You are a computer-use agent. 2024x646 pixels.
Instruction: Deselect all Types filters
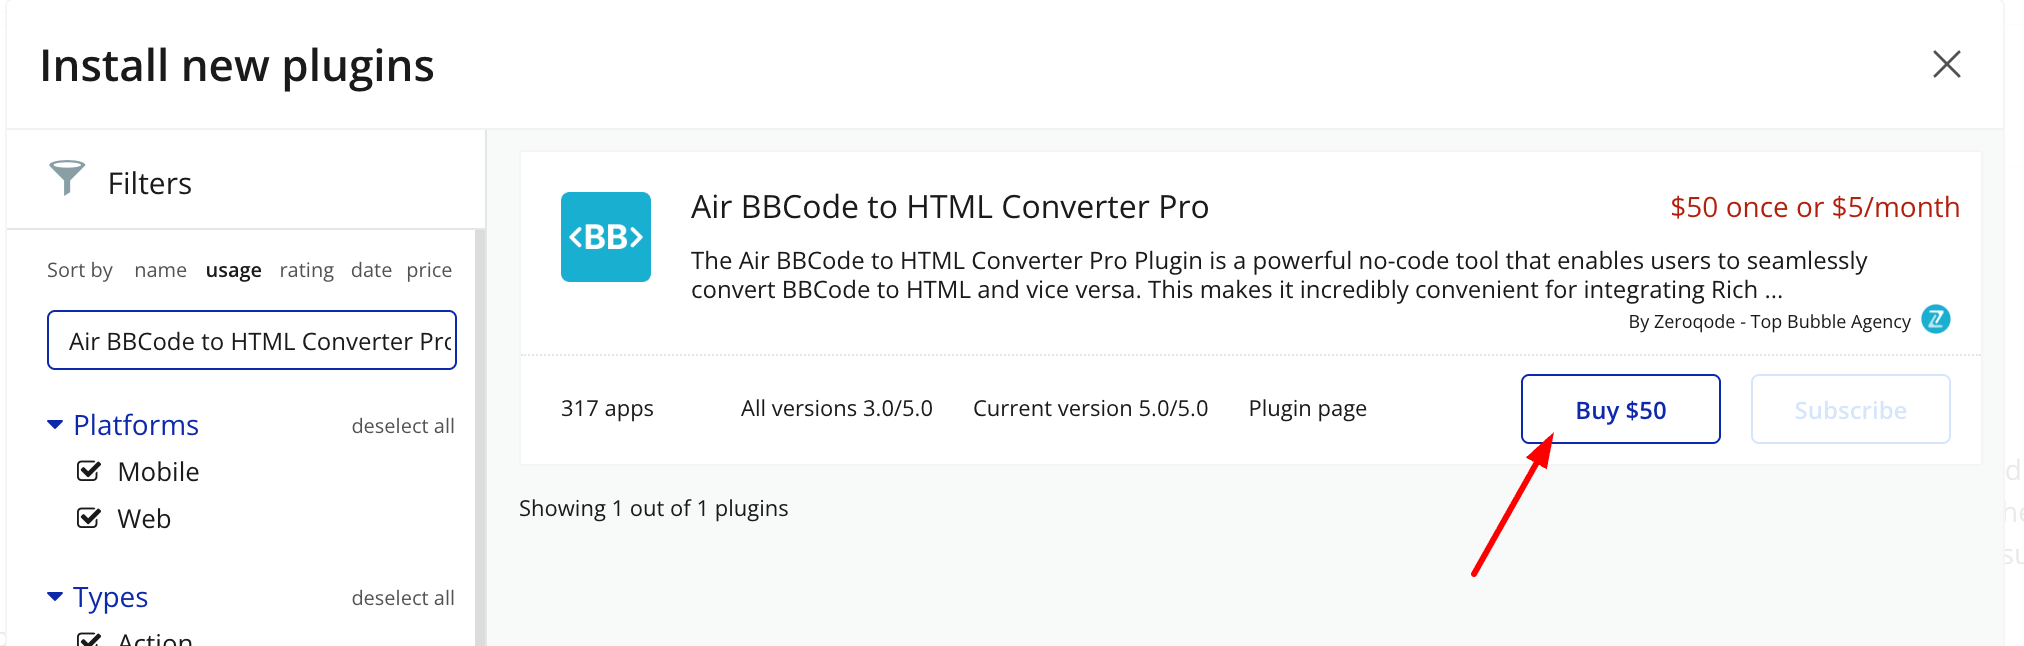point(402,598)
